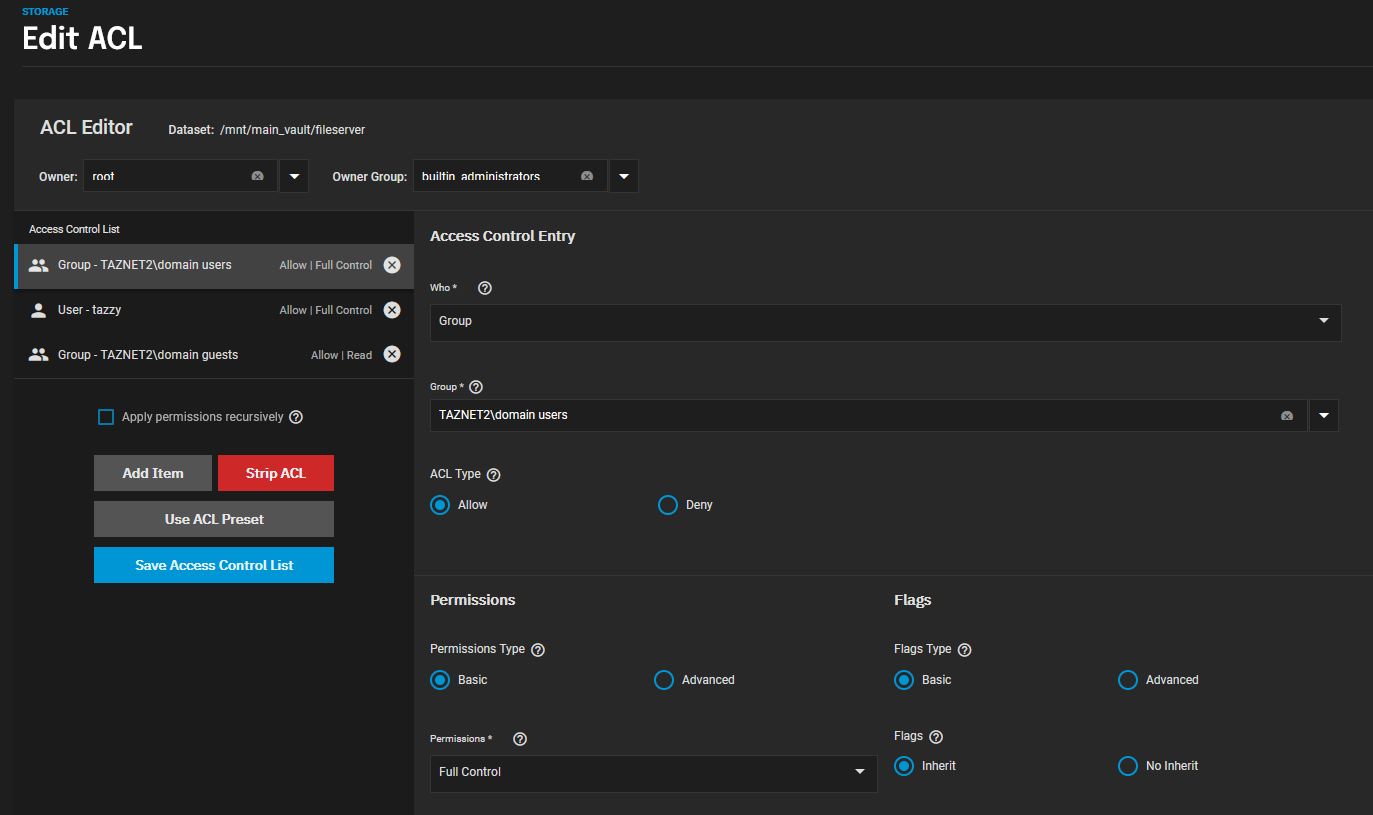Image resolution: width=1373 pixels, height=815 pixels.
Task: Remove the domain users ACL entry
Action: 392,265
